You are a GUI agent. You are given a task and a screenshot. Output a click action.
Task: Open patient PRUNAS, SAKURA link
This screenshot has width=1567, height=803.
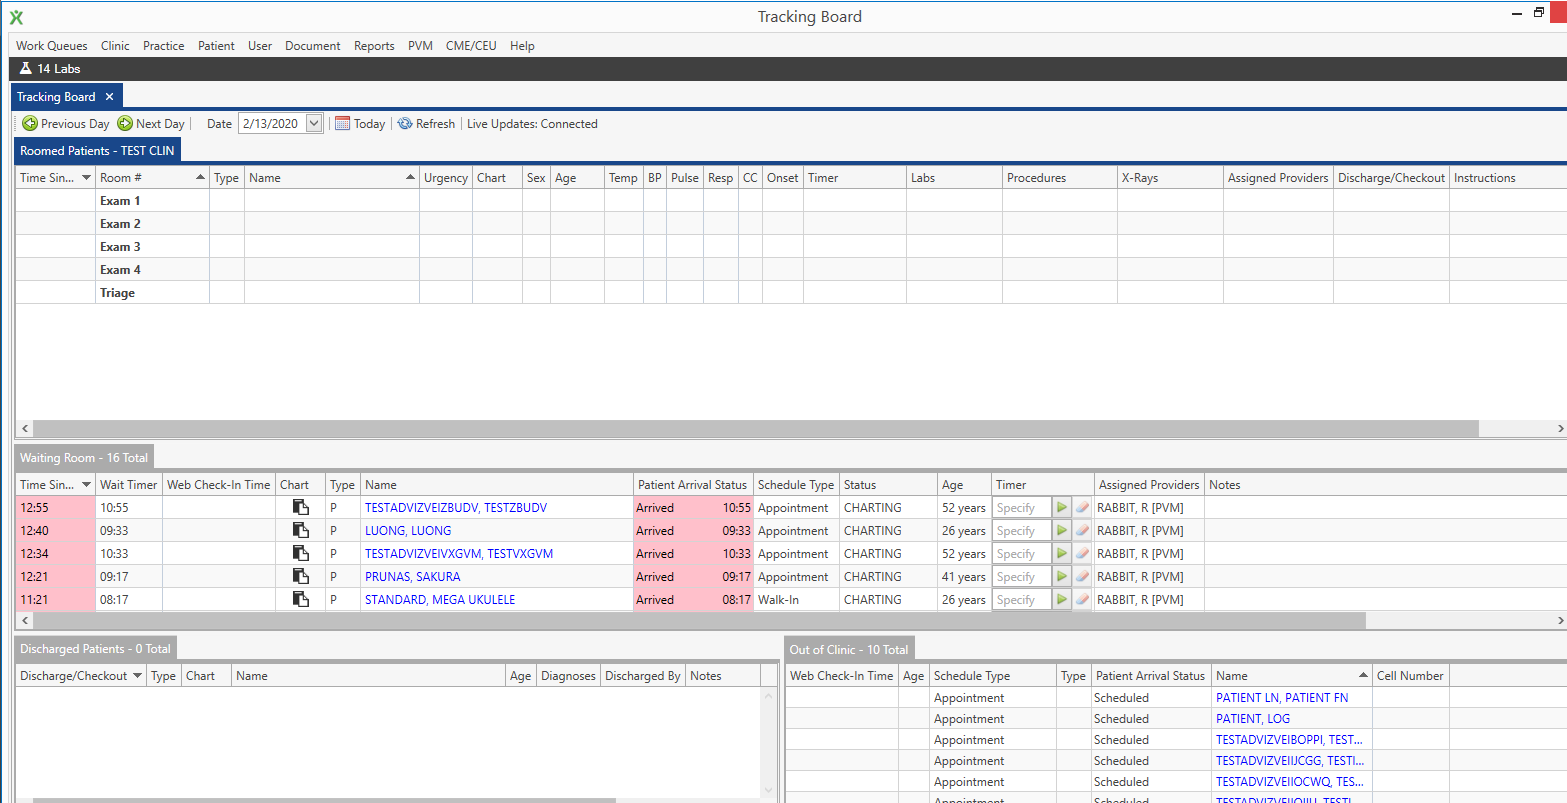pyautogui.click(x=413, y=577)
